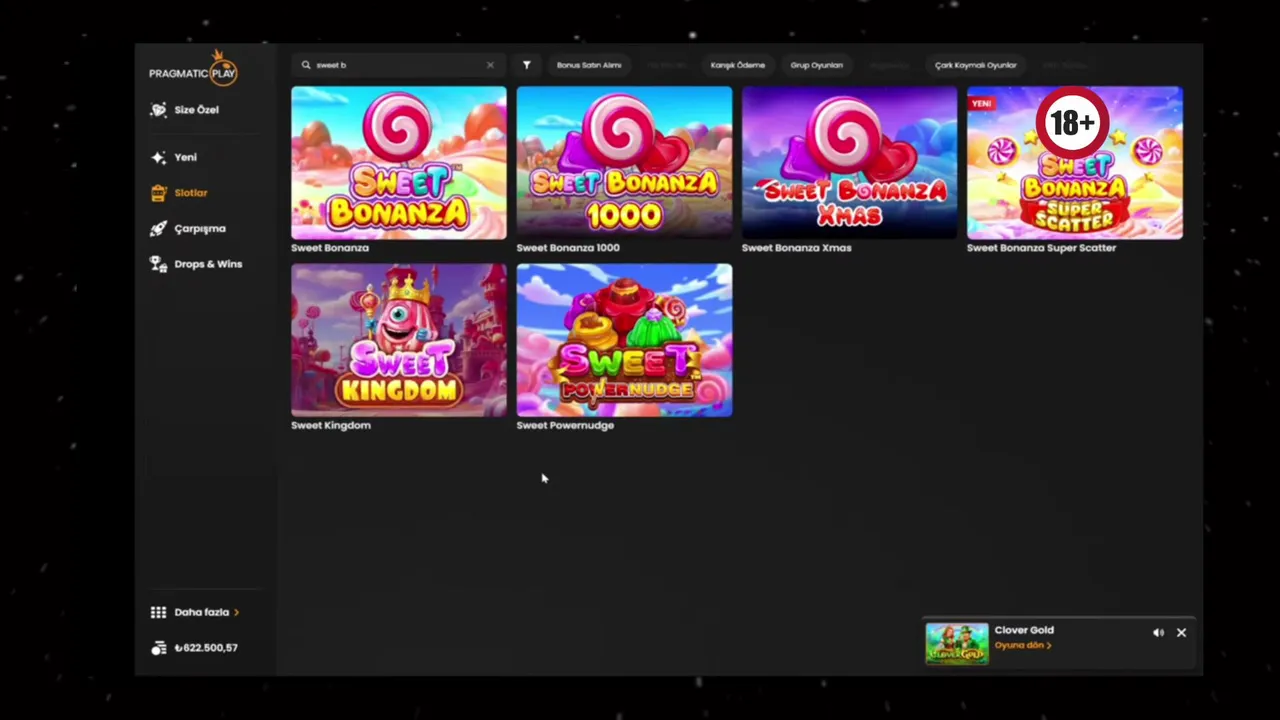Click the 'Sweet Bonanza Xmas' title text
This screenshot has height=720, width=1280.
797,248
